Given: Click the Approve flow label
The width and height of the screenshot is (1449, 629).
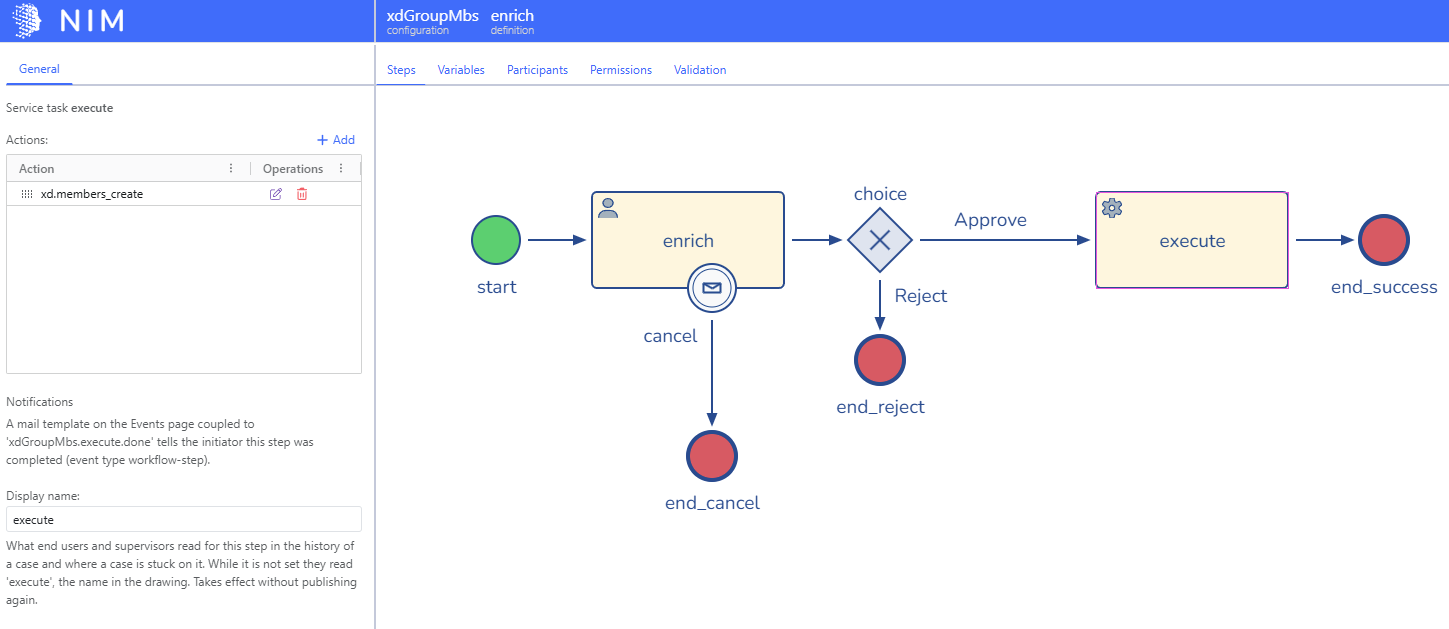Looking at the screenshot, I should pyautogui.click(x=990, y=220).
